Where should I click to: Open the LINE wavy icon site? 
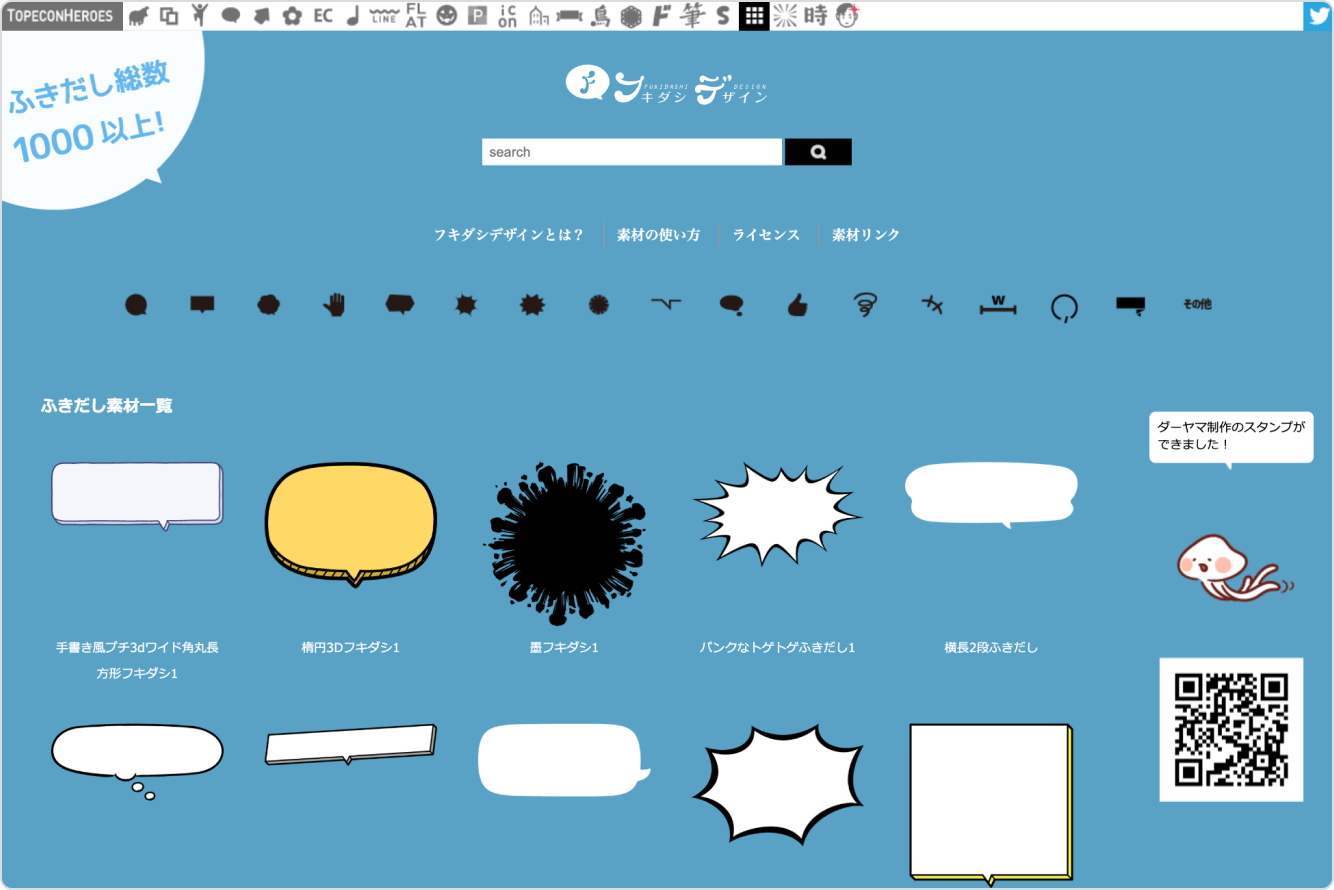383,16
